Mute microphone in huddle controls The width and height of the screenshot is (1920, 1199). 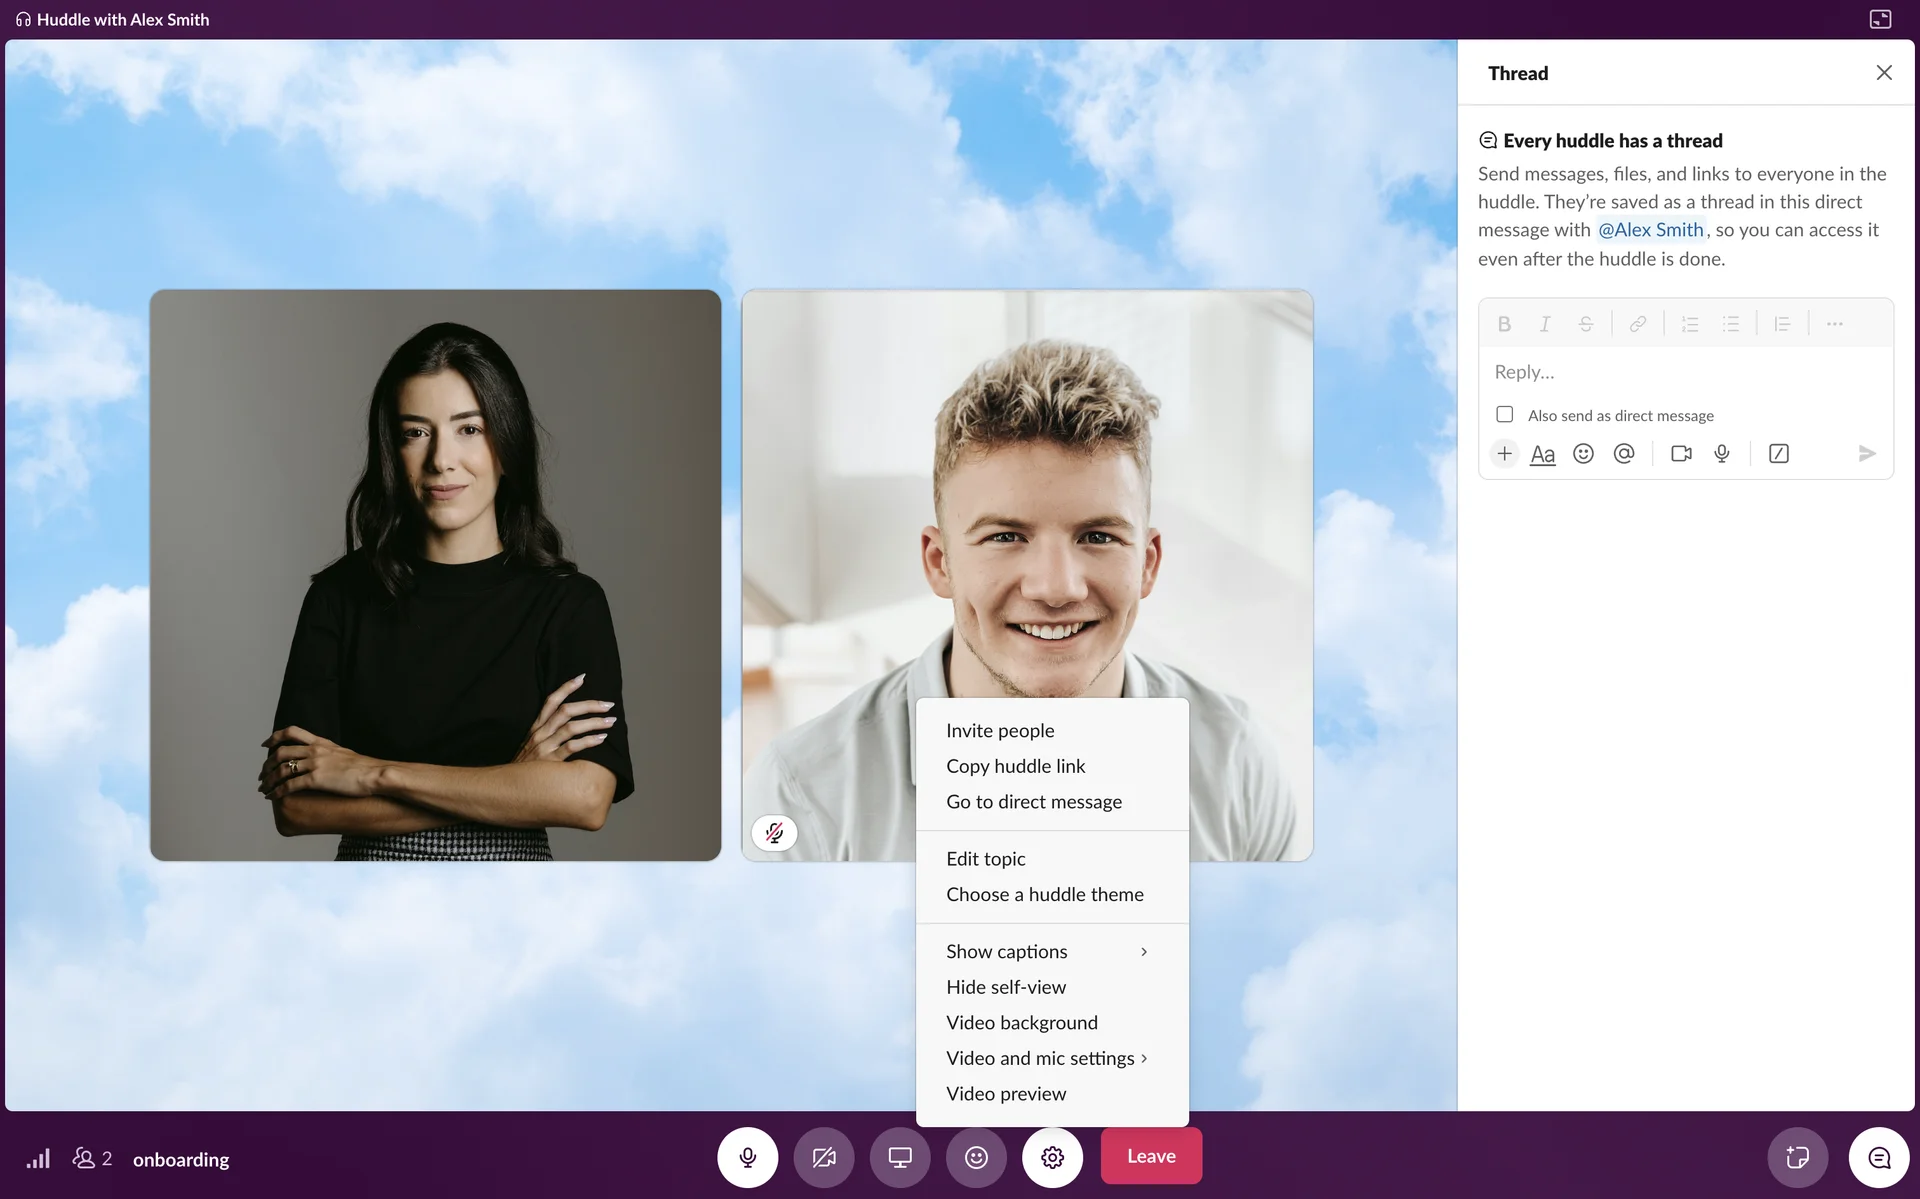point(747,1157)
